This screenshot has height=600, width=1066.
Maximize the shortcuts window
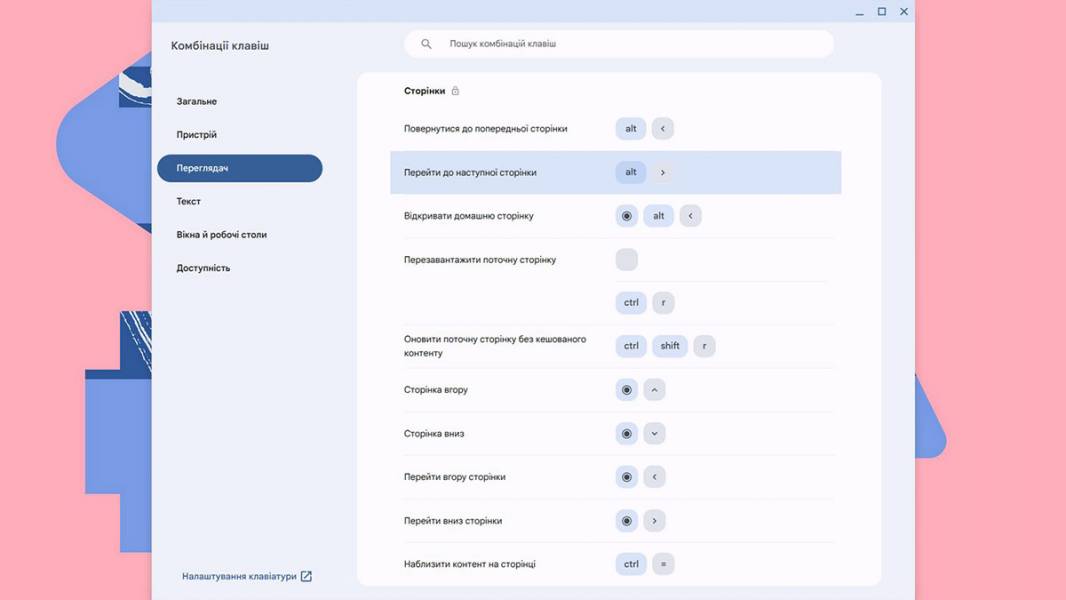(882, 12)
